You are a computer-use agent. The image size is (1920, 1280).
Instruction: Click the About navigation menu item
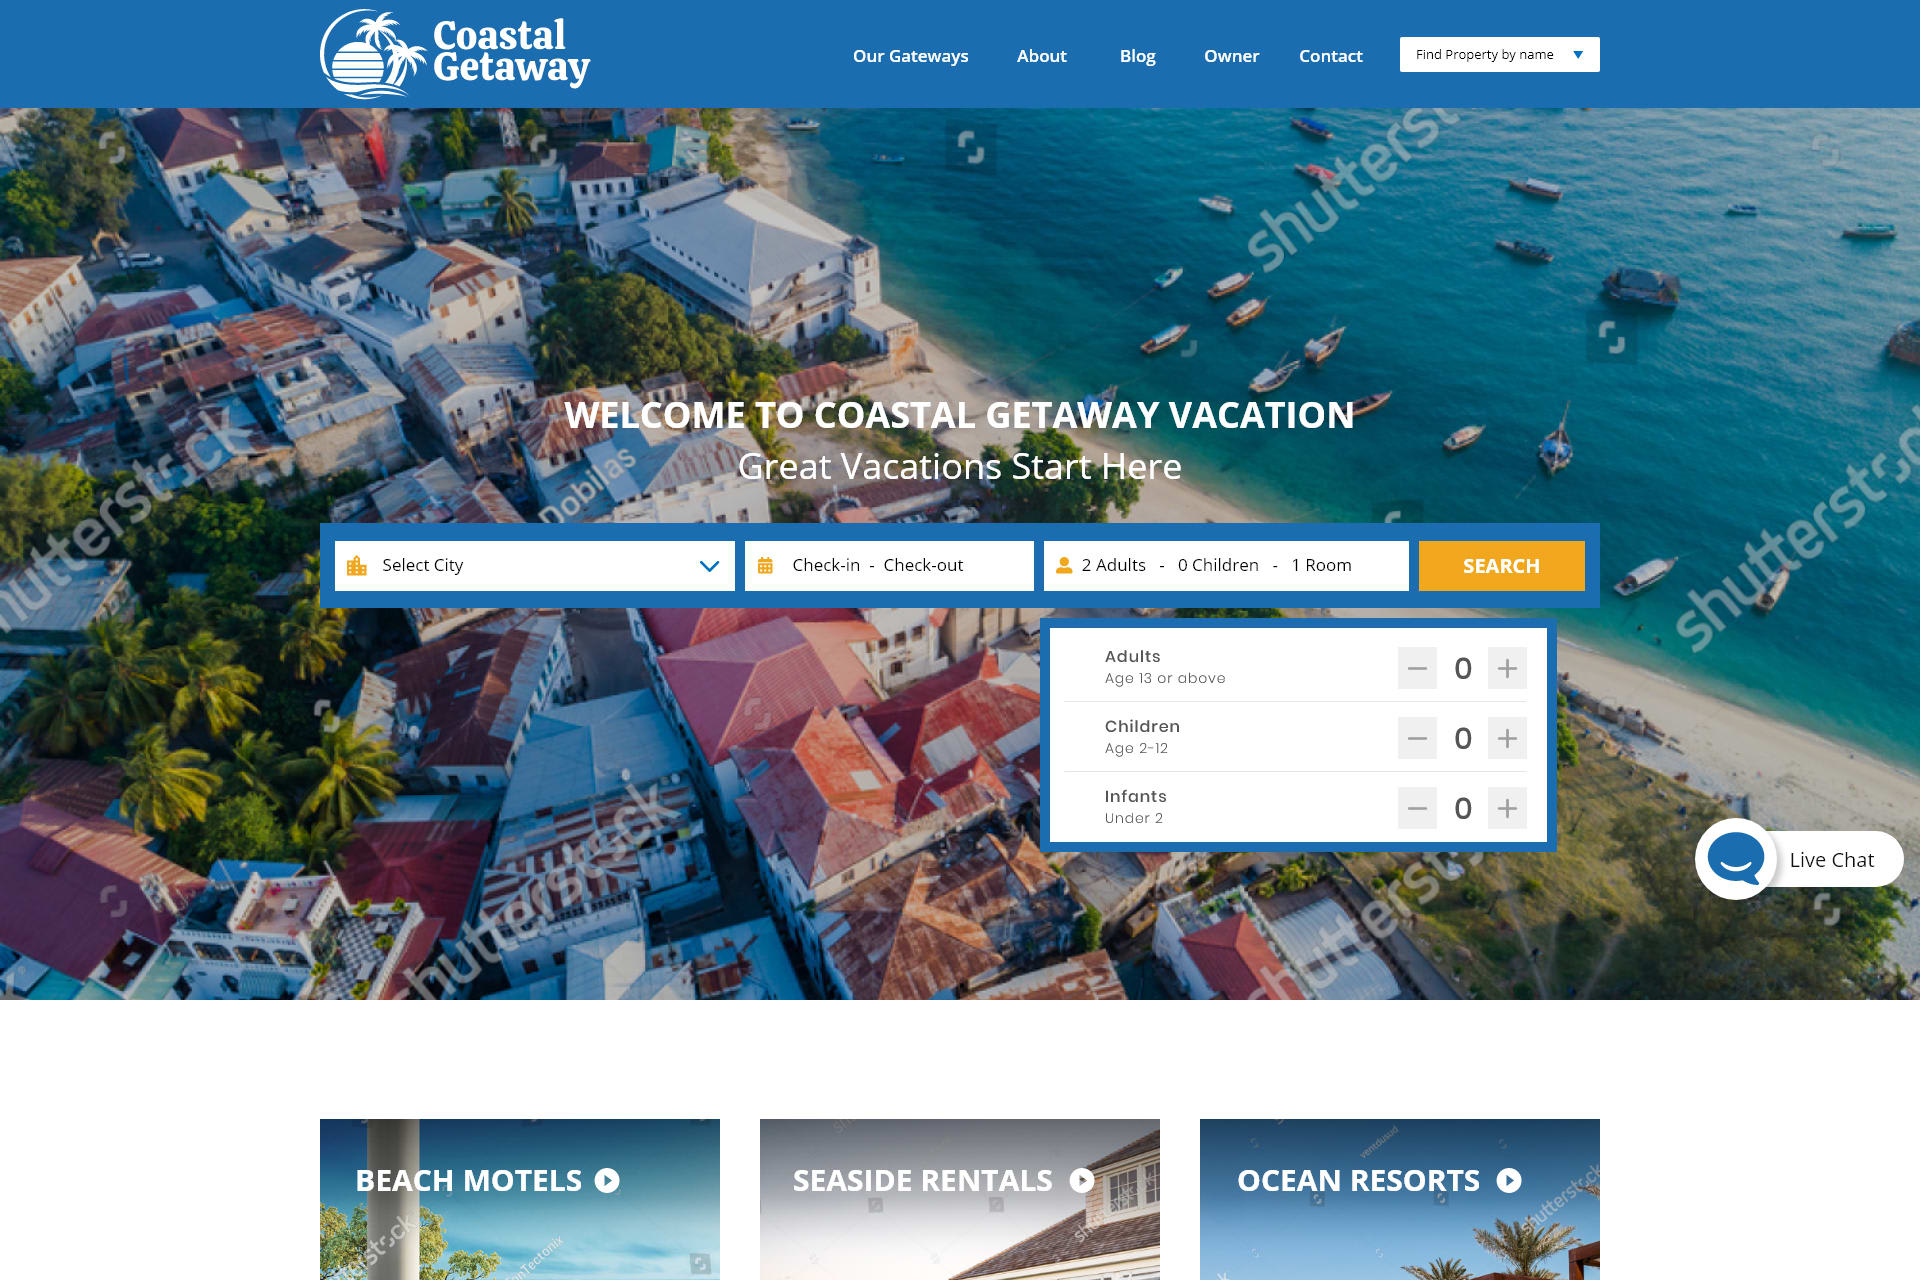[1041, 54]
